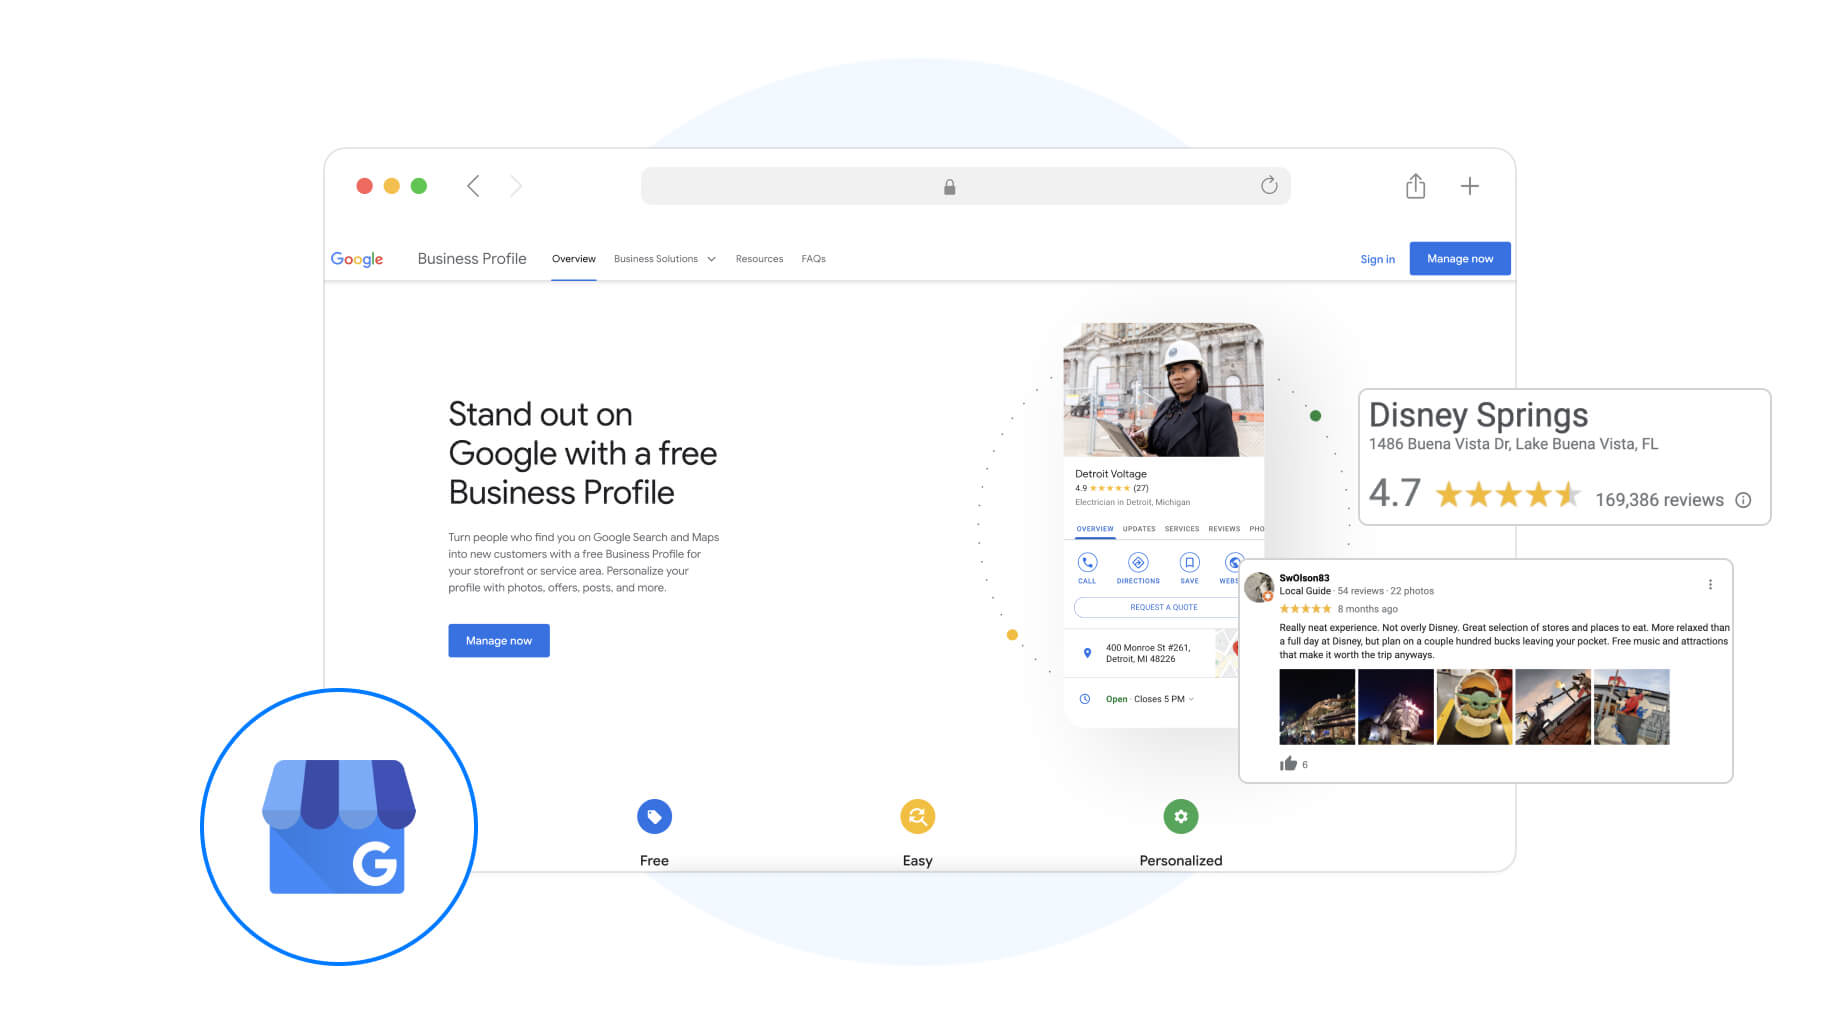Screen dimensions: 1840x1020
Task: Click the Google logo
Action: point(357,259)
